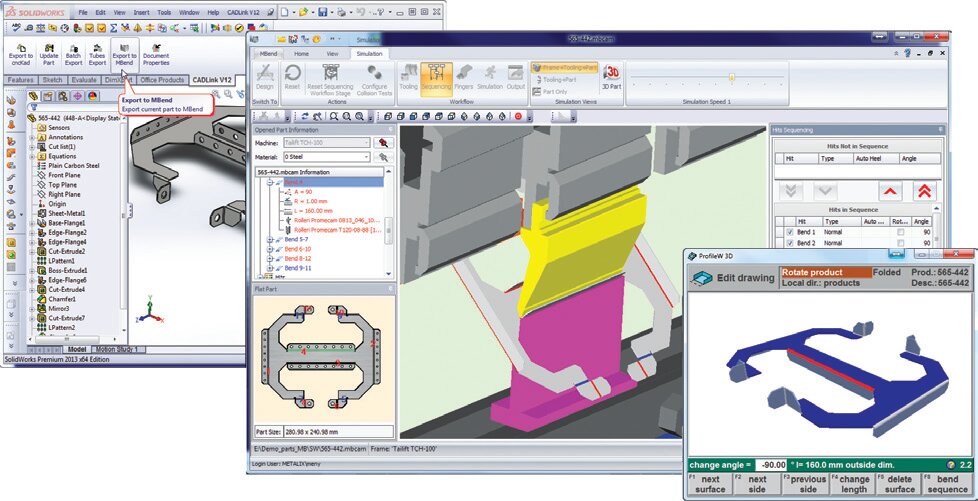The height and width of the screenshot is (501, 978).
Task: Expand Bend 5-7 in part tree
Action: pyautogui.click(x=269, y=240)
